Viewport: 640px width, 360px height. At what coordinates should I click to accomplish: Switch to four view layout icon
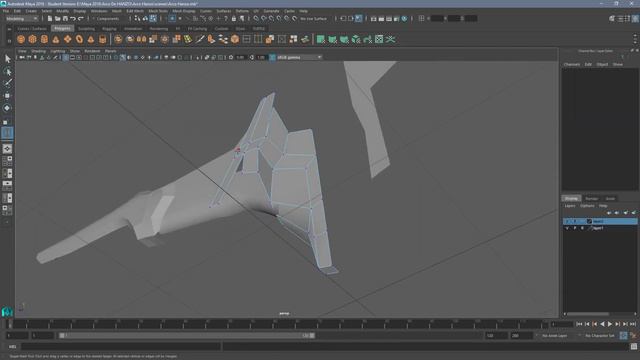pyautogui.click(x=7, y=161)
